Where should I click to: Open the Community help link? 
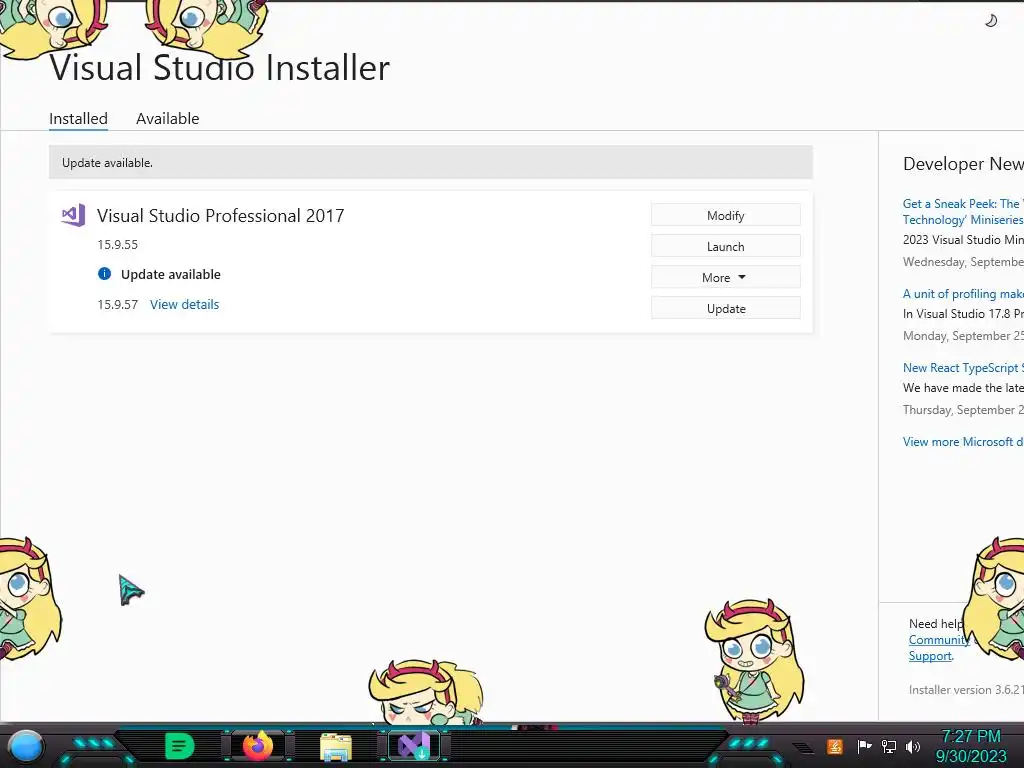tap(938, 640)
